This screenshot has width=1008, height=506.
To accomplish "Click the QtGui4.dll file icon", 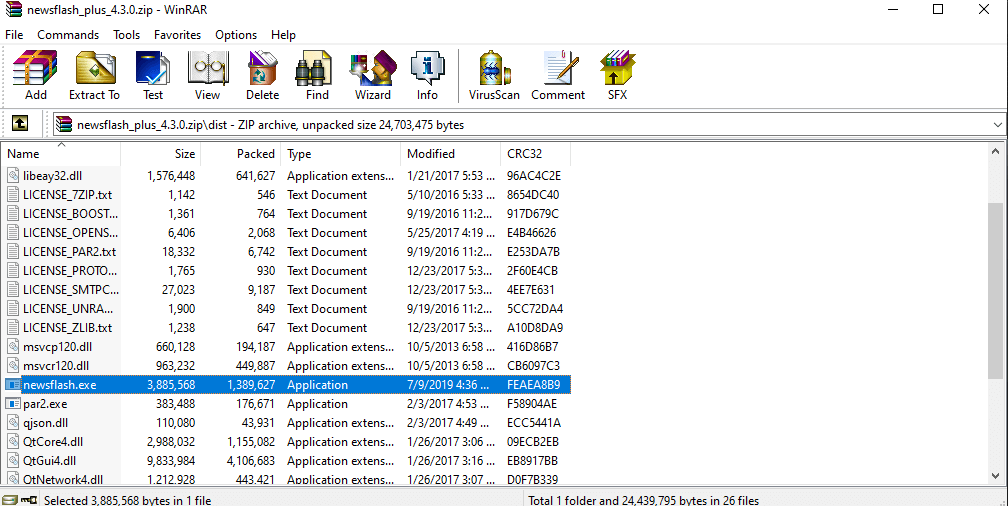I will (13, 461).
